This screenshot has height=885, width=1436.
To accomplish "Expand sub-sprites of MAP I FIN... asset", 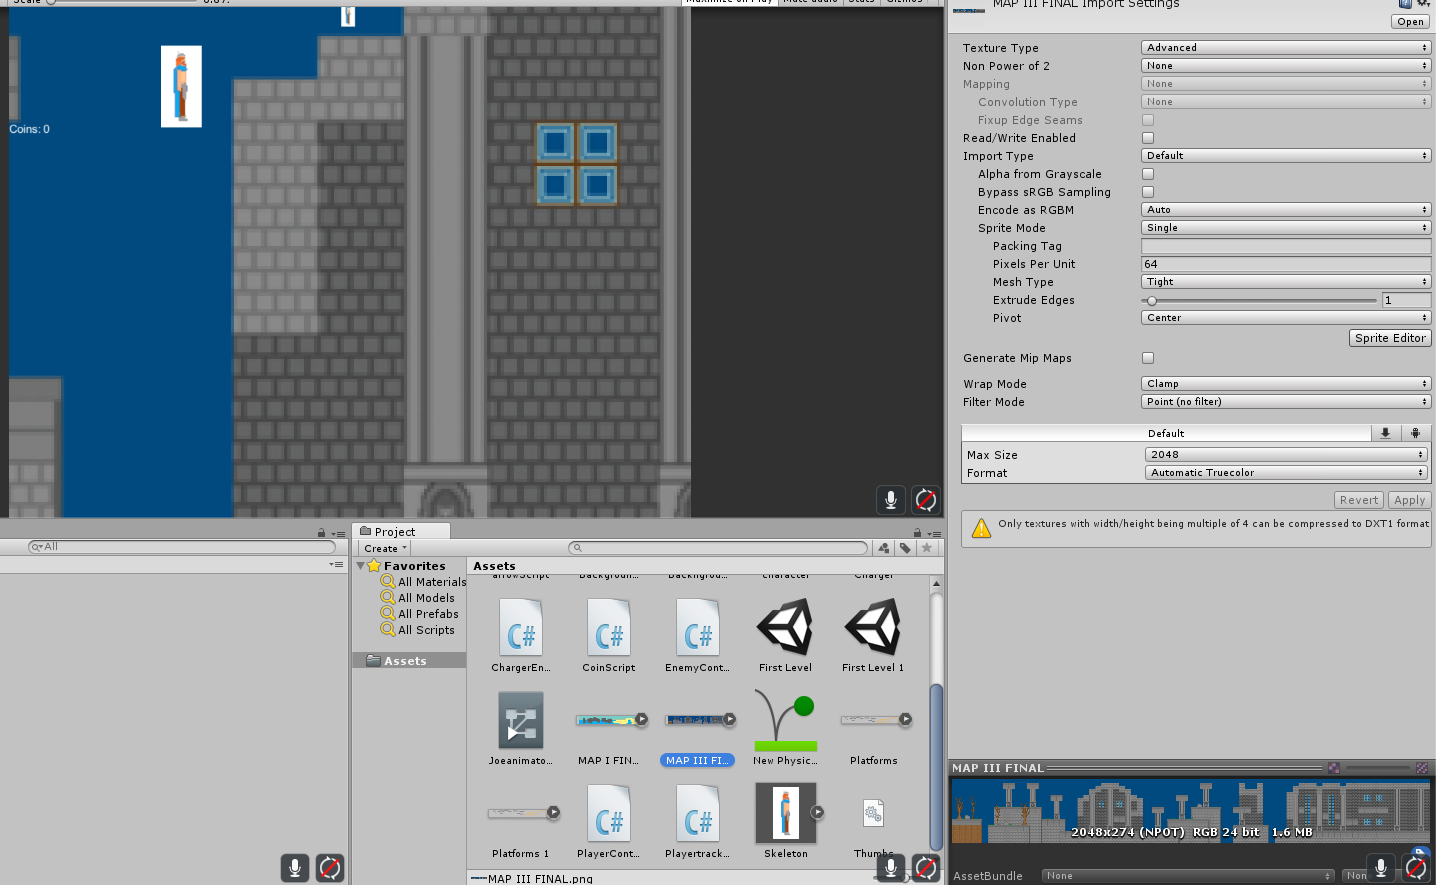I will click(642, 719).
